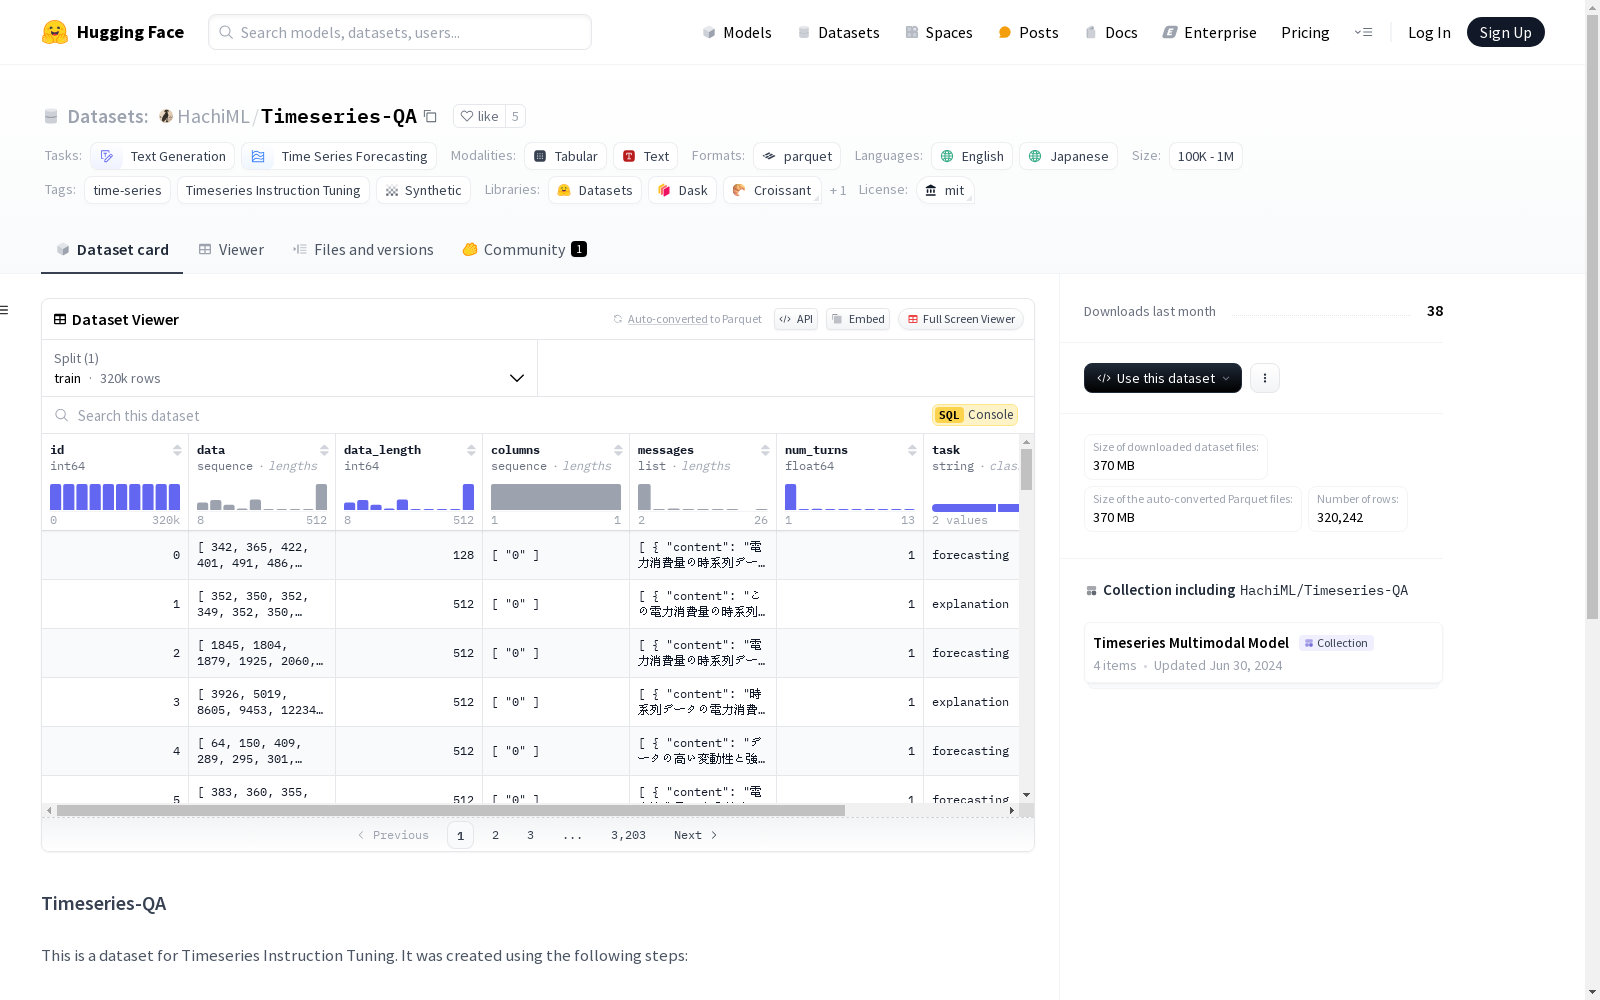
Task: Sort the columns column
Action: 618,450
